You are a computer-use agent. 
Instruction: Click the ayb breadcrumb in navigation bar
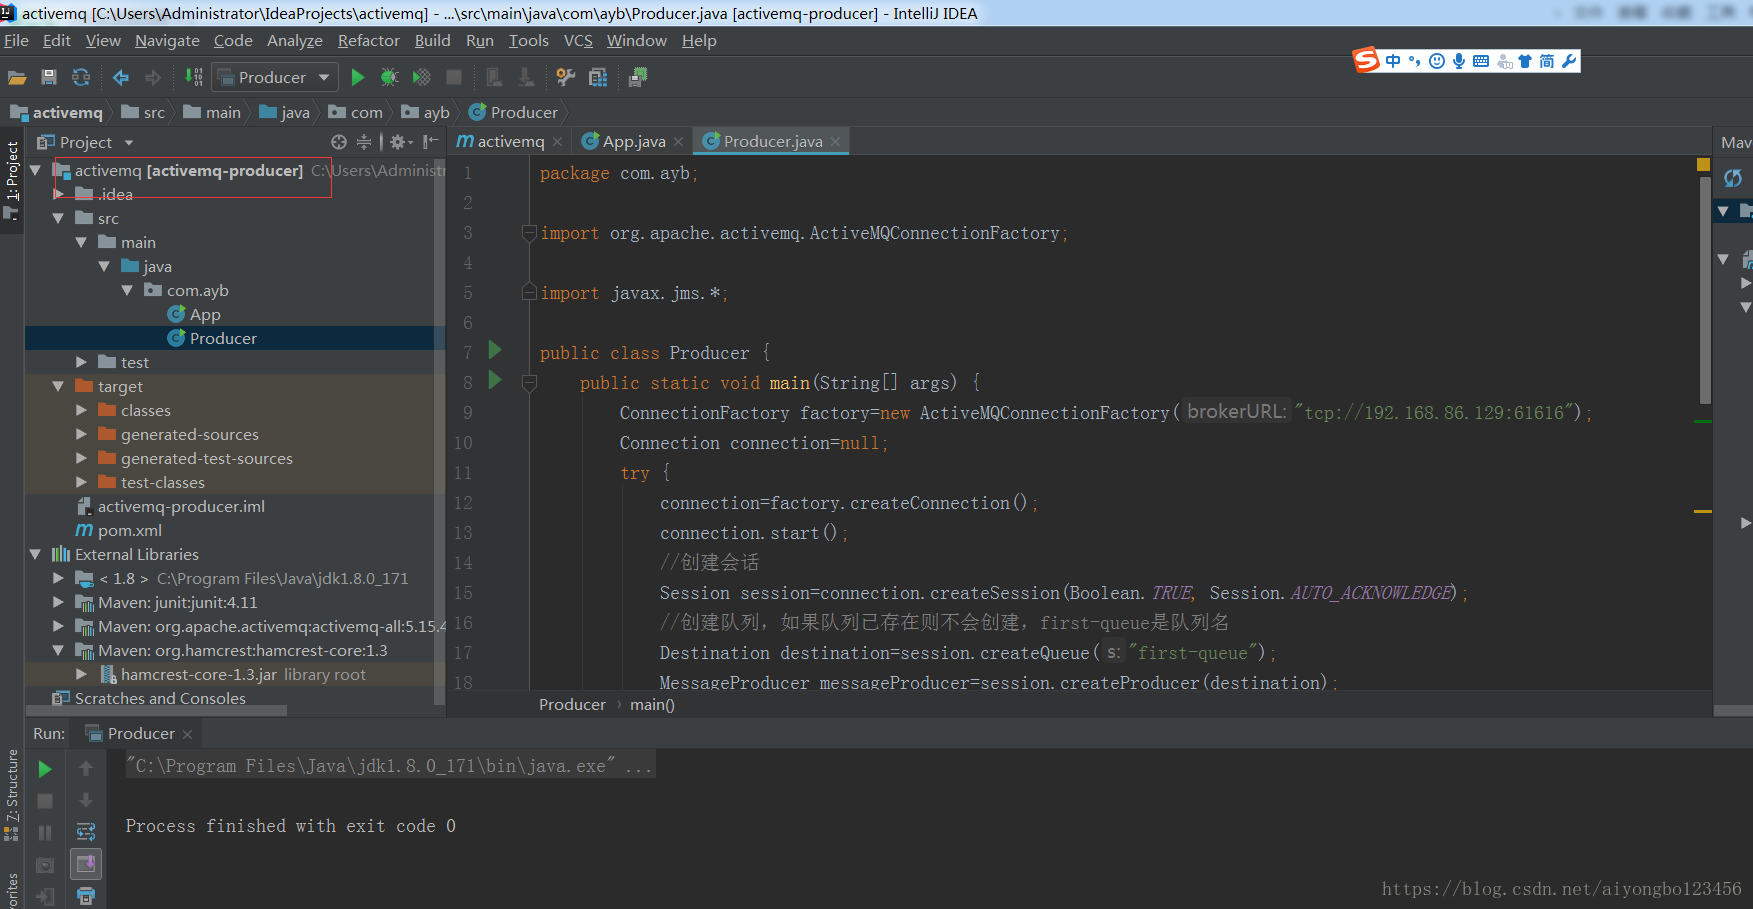click(x=426, y=113)
